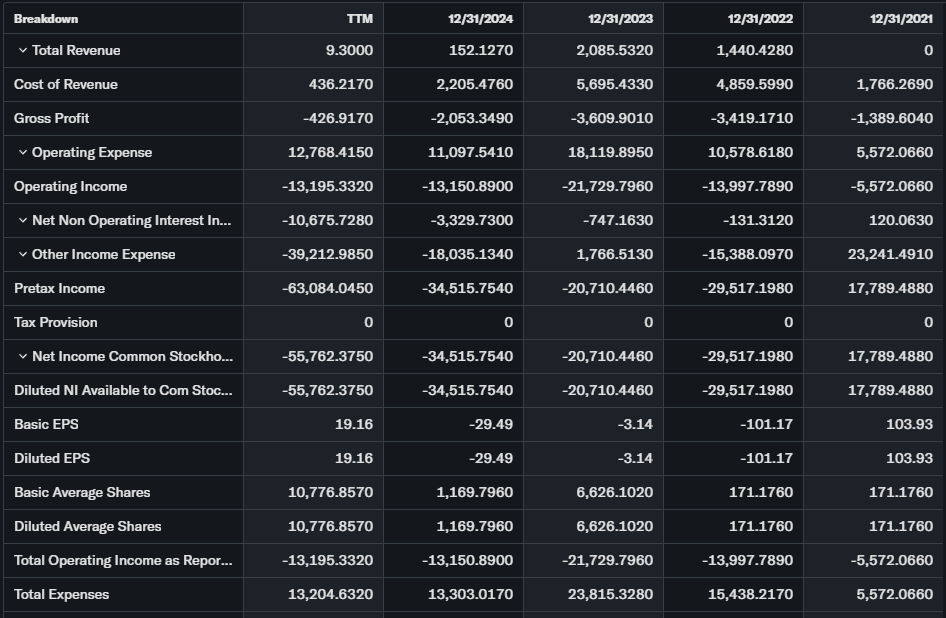Screen dimensions: 946x618
Task: Expand the Other Income Expense chevron
Action: (22, 255)
